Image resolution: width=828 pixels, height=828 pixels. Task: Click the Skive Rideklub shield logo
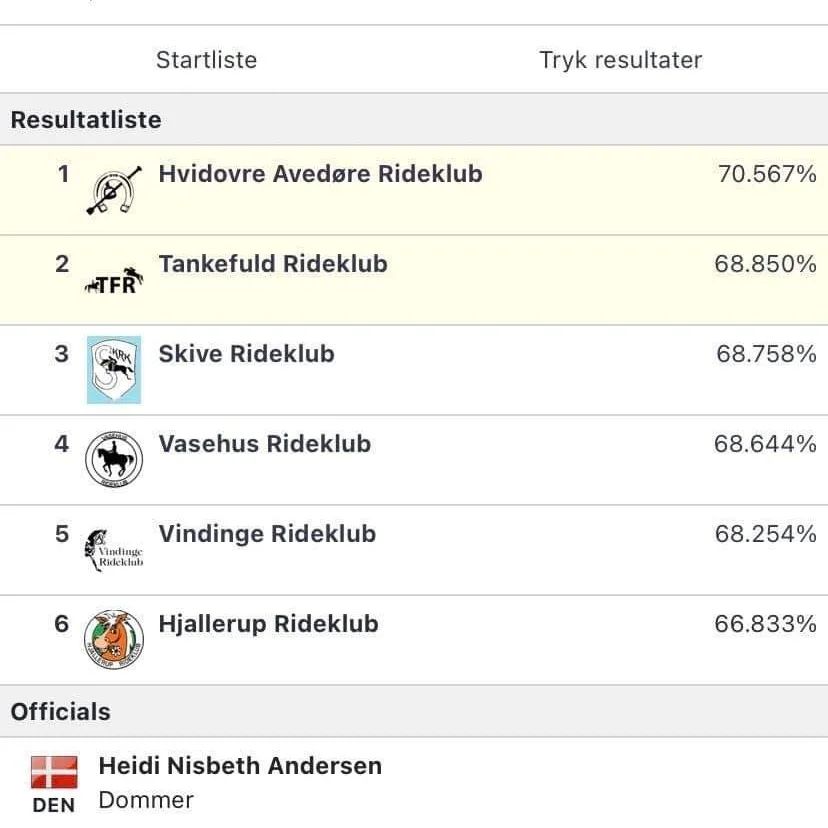(x=114, y=370)
